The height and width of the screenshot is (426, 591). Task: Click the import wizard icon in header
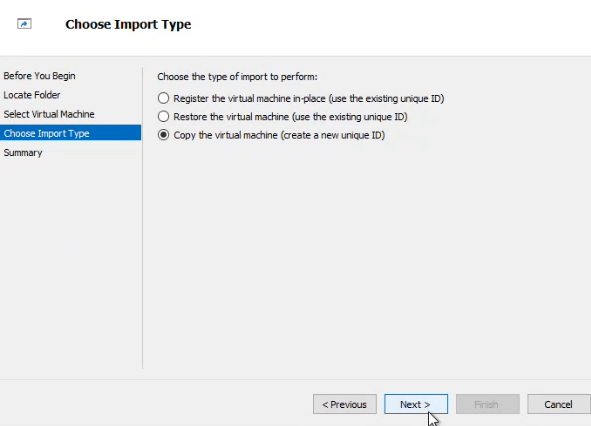(x=24, y=24)
